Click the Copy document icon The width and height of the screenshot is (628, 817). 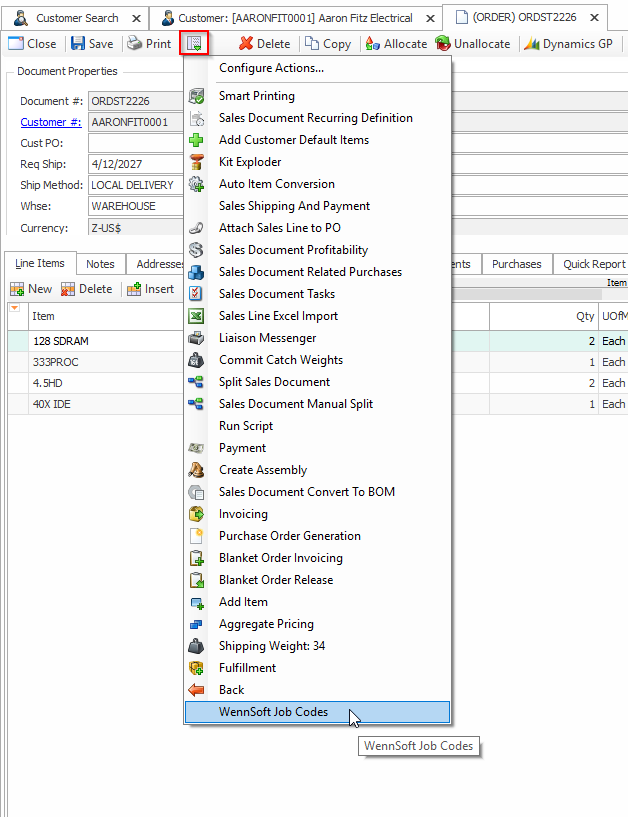312,44
